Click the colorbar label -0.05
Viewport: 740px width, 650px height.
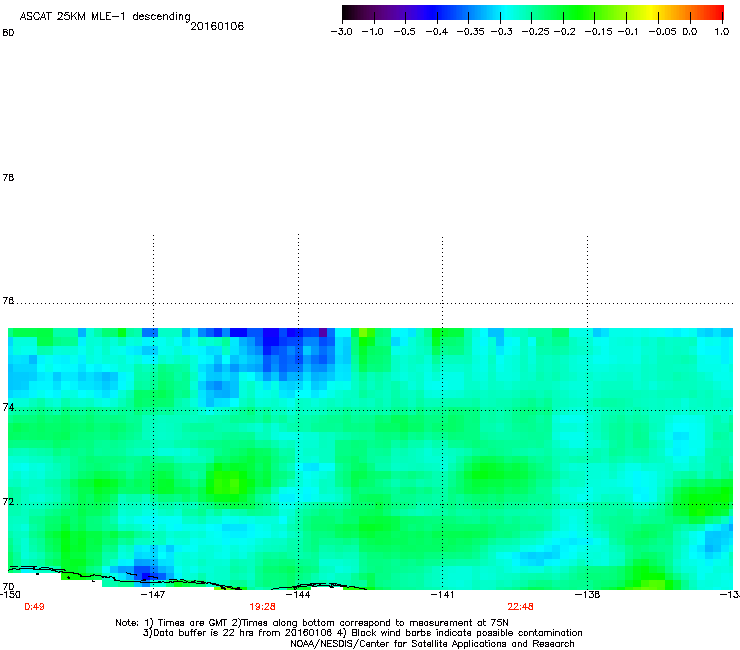click(662, 32)
